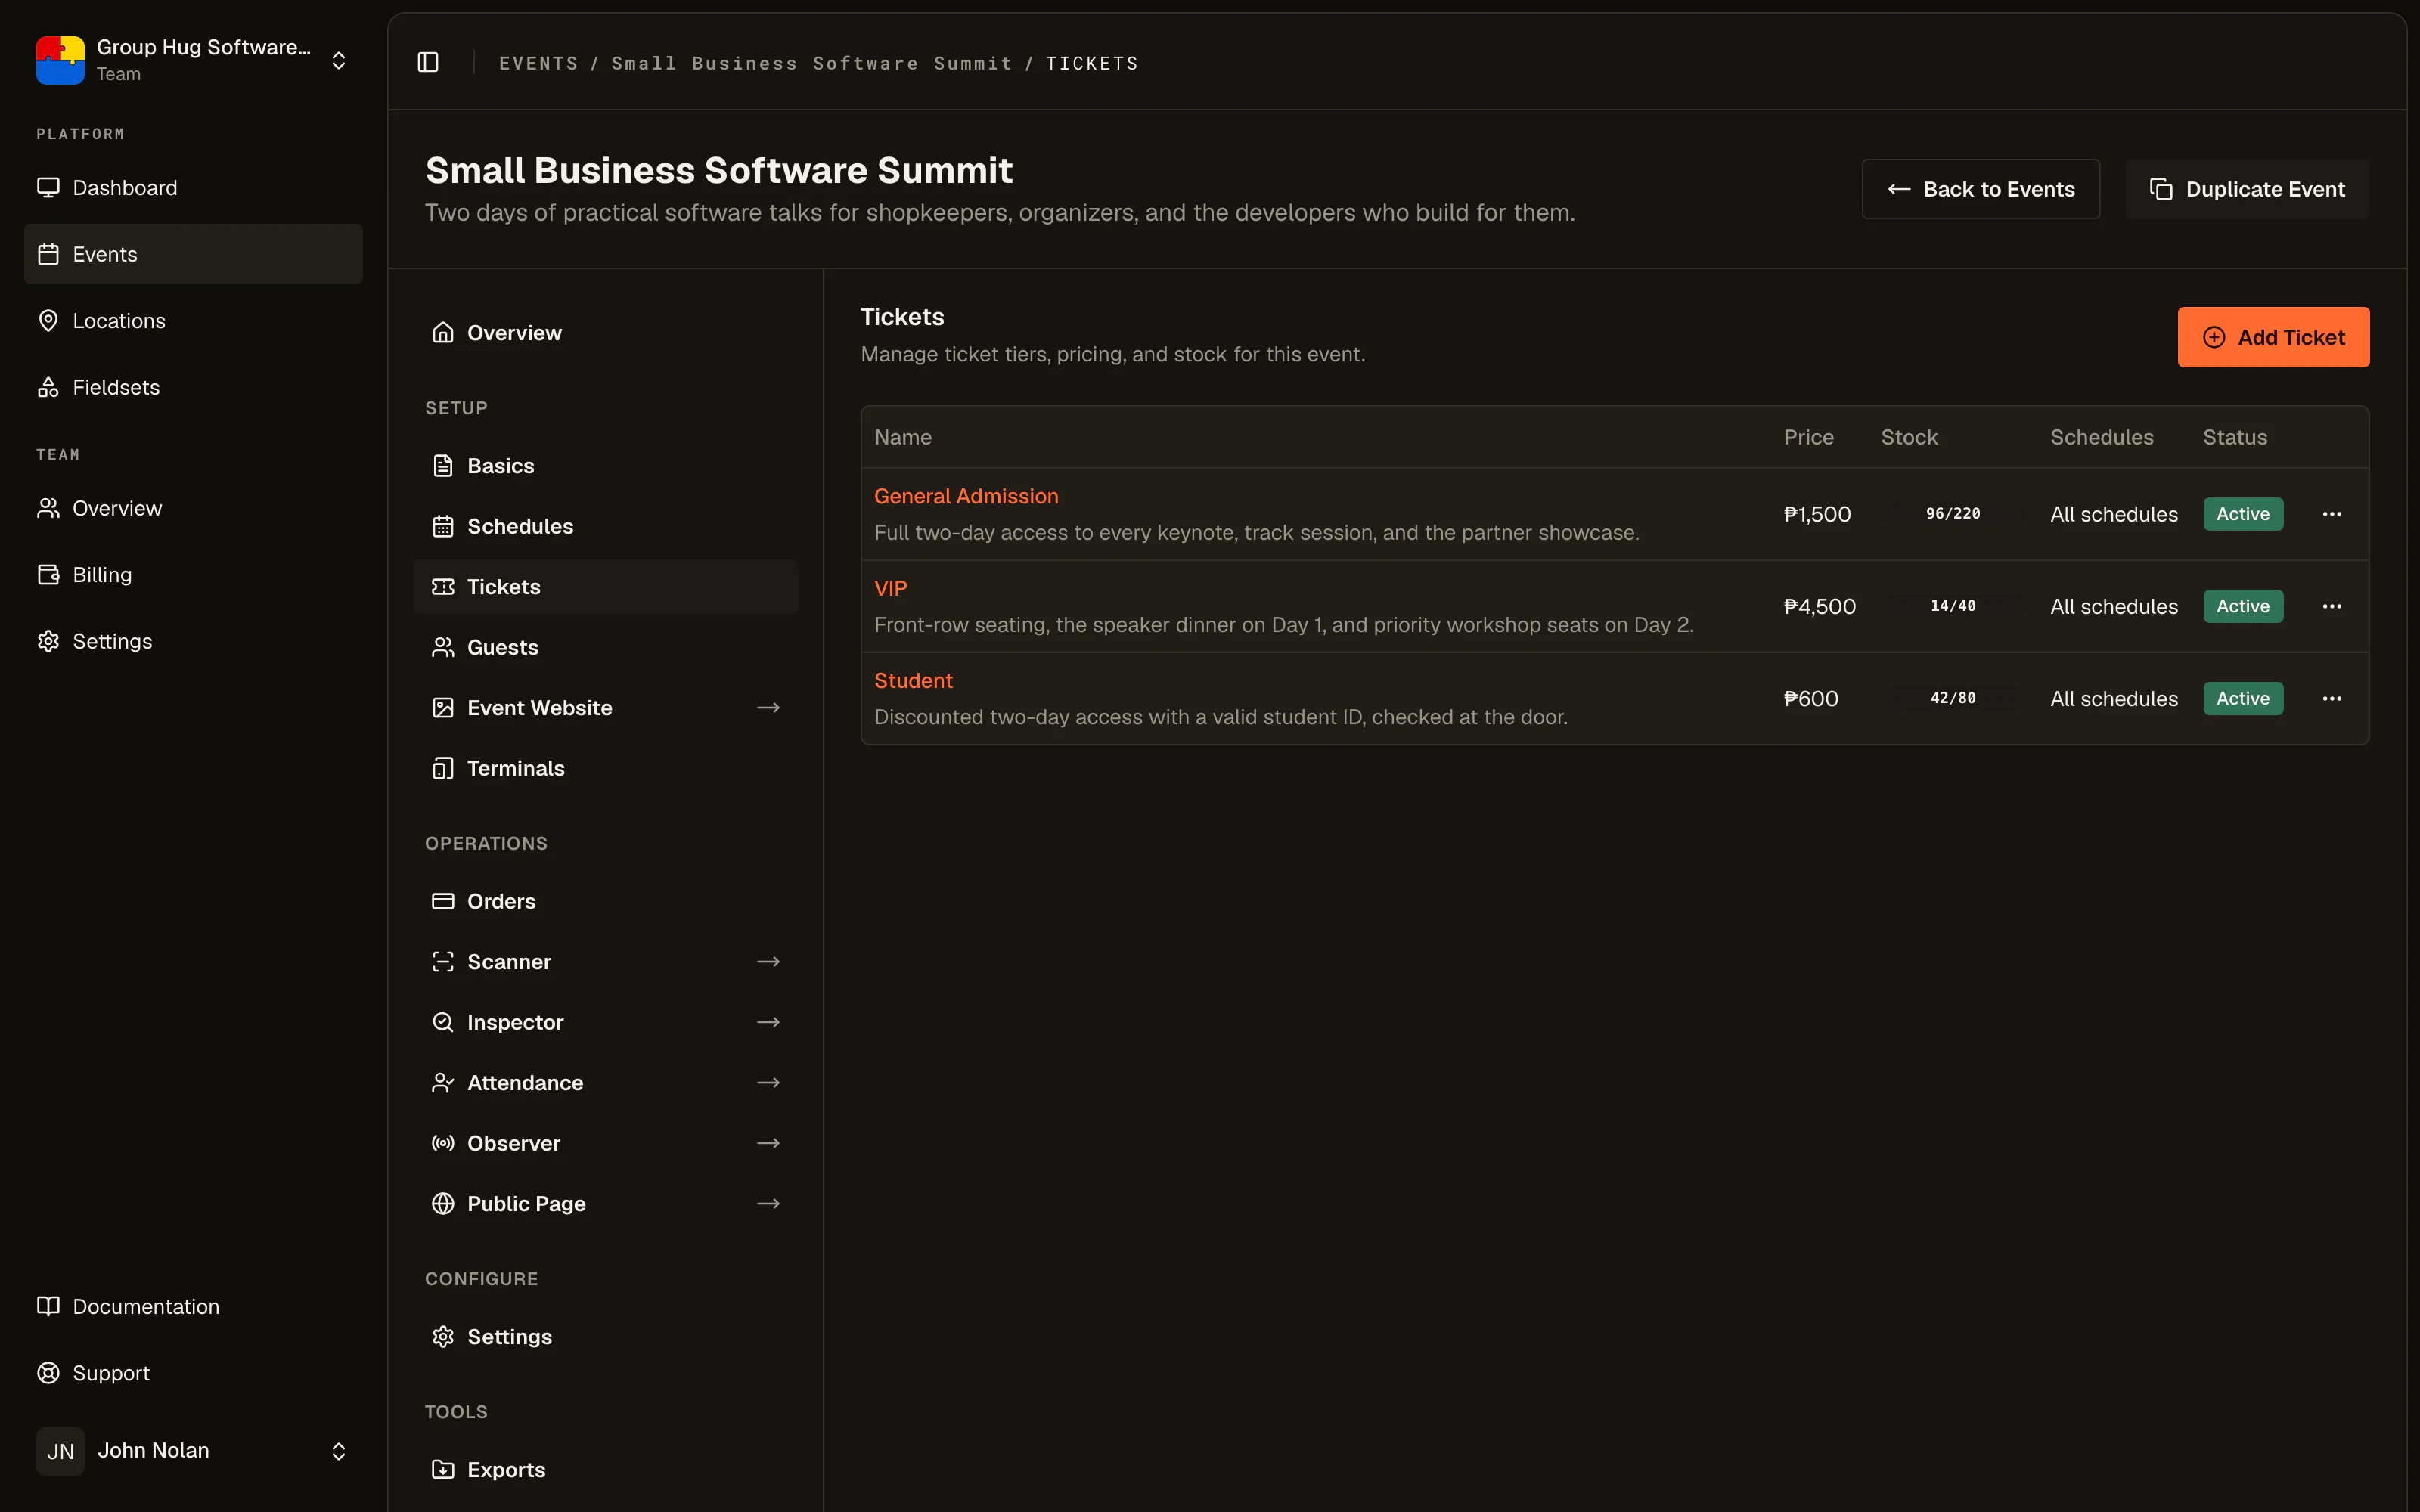
Task: Open Event Website arrow link
Action: click(768, 708)
